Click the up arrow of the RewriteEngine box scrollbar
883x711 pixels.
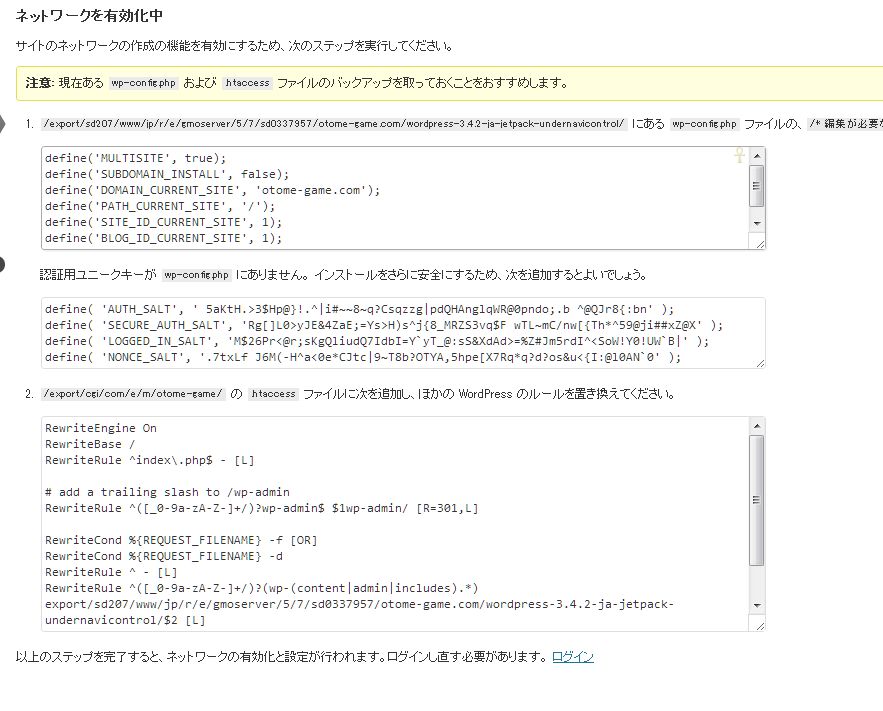pyautogui.click(x=757, y=426)
